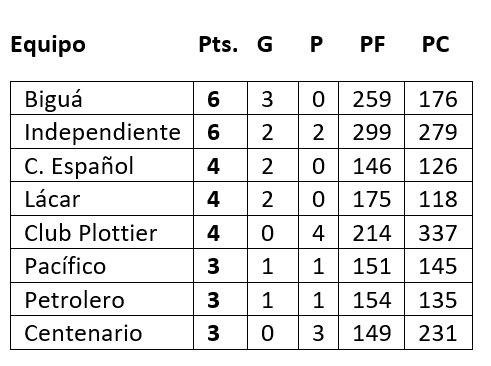Screen dimensions: 491x366
Task: Click Club Plottier's PC value 337
Action: (438, 233)
